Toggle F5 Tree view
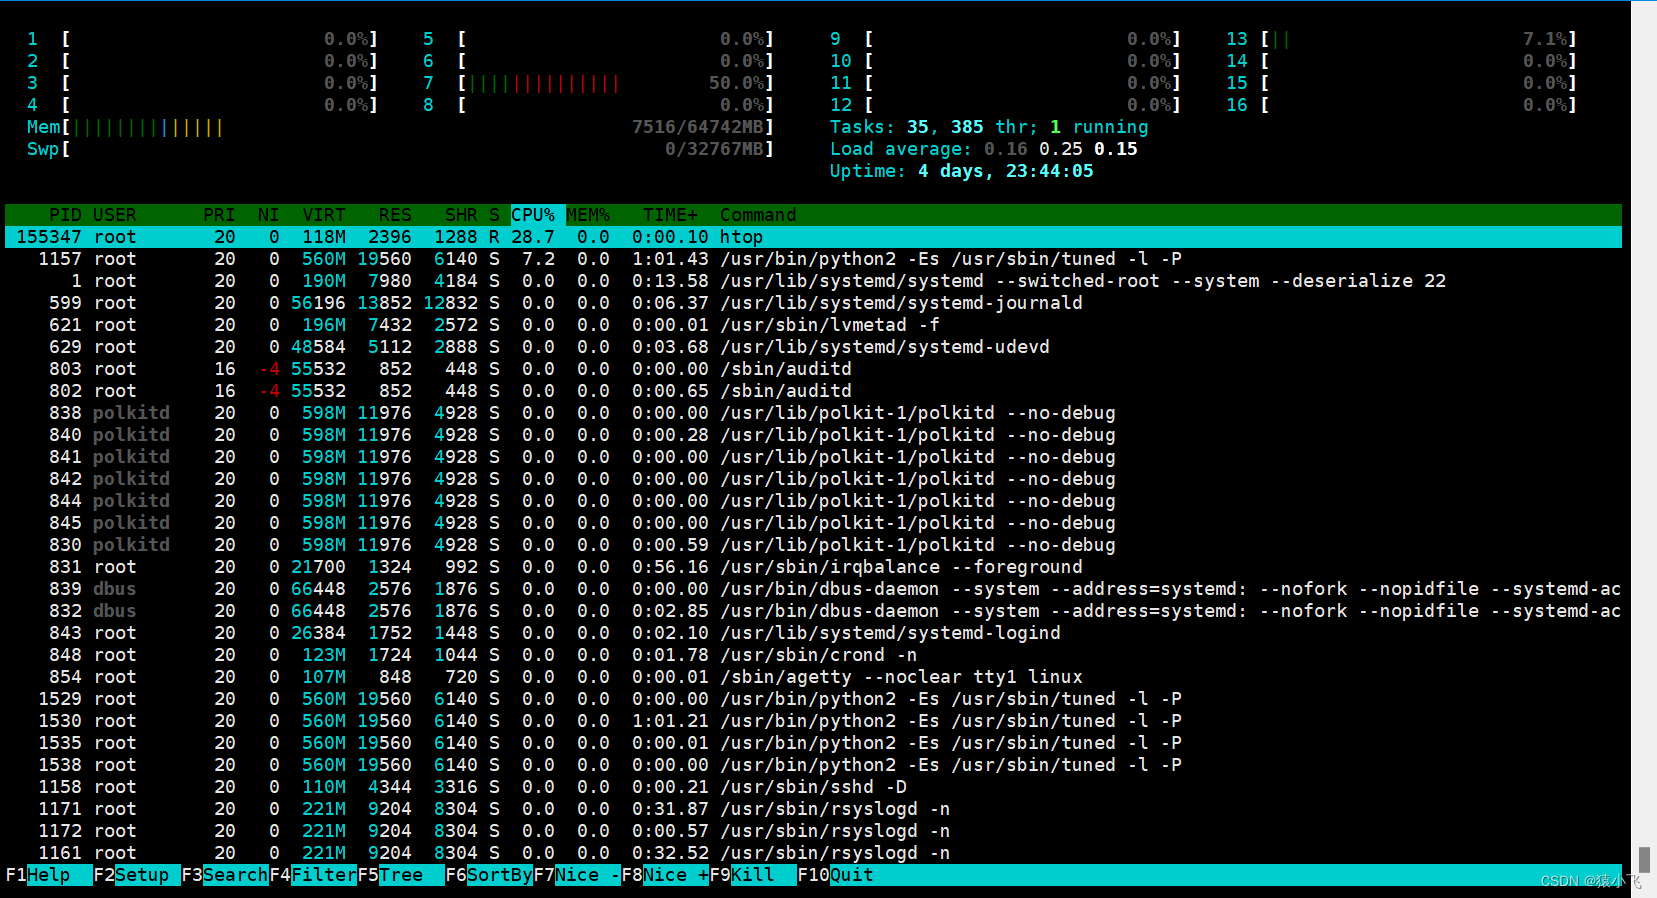This screenshot has width=1657, height=898. point(401,875)
